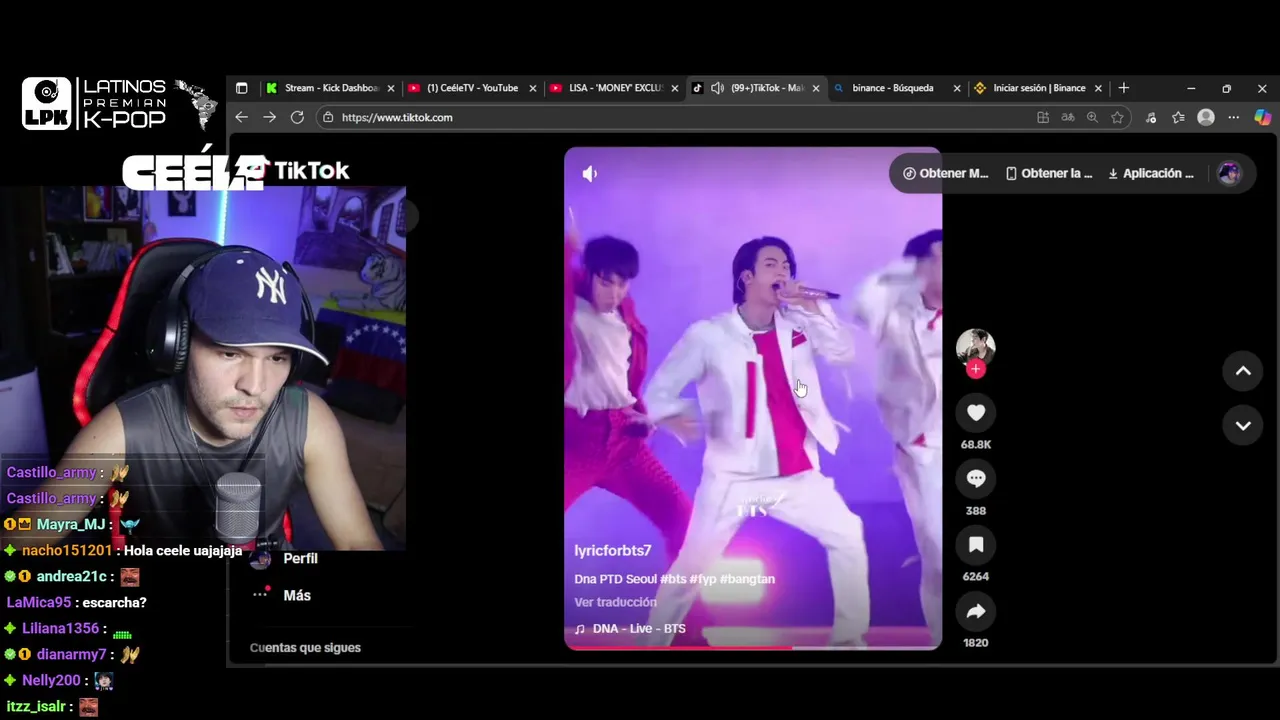This screenshot has width=1280, height=720.
Task: Click Nelly200 username in chat
Action: [51, 681]
